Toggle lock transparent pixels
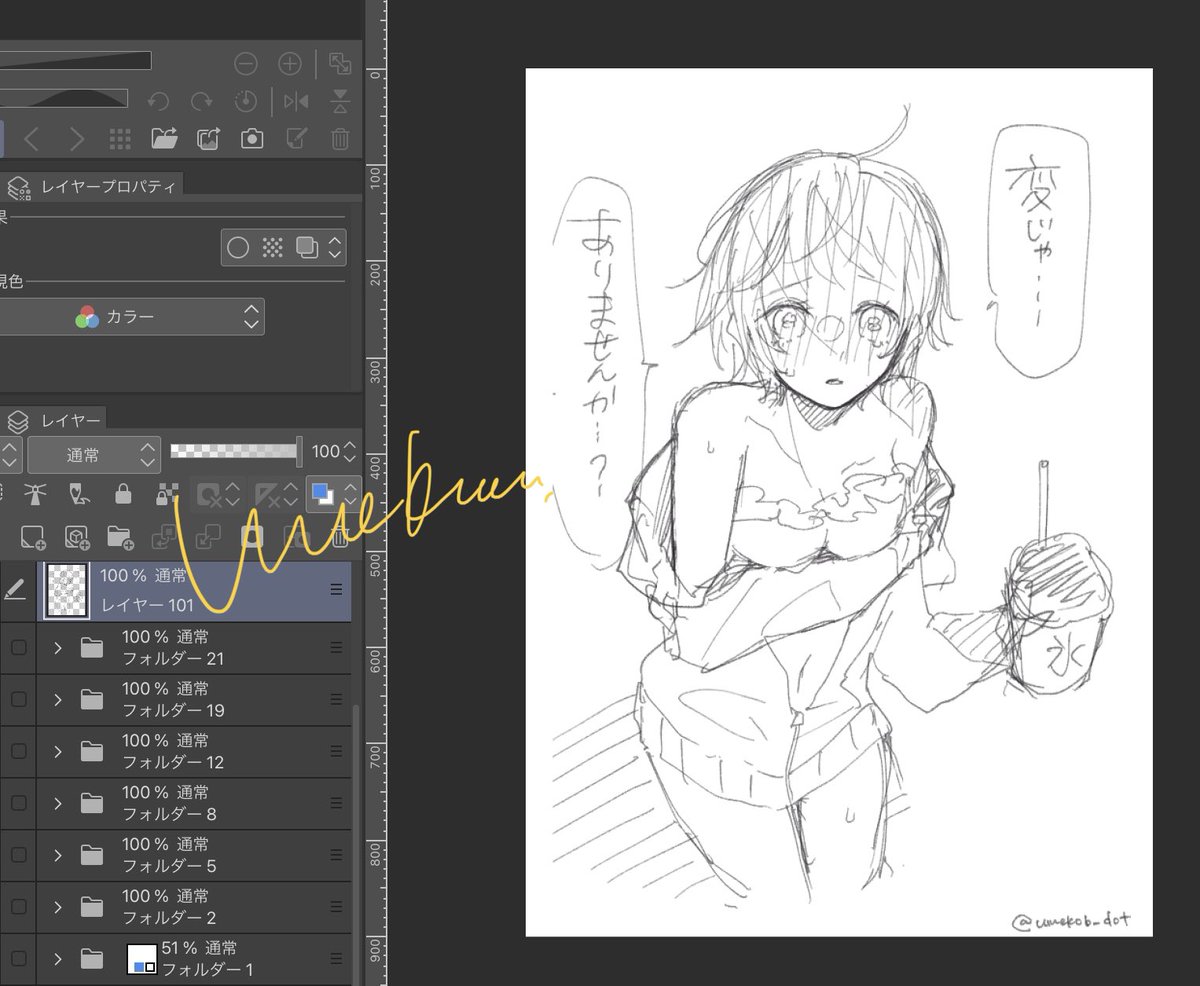The image size is (1200, 986). point(167,494)
